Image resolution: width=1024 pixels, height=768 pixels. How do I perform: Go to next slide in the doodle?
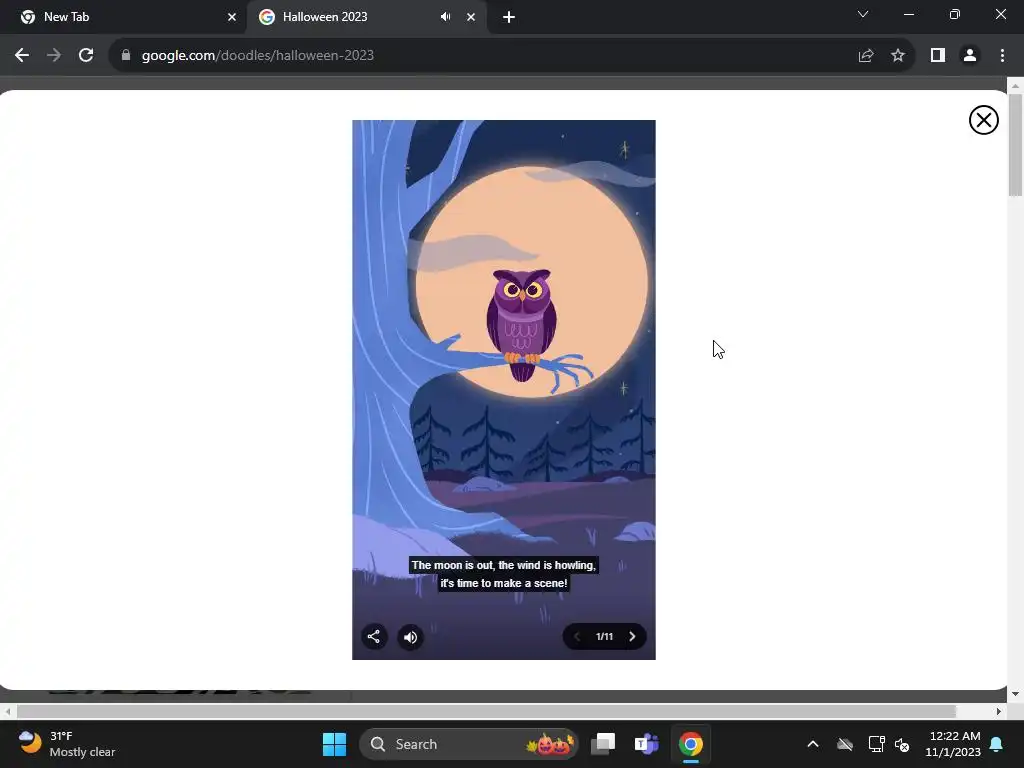click(x=632, y=636)
